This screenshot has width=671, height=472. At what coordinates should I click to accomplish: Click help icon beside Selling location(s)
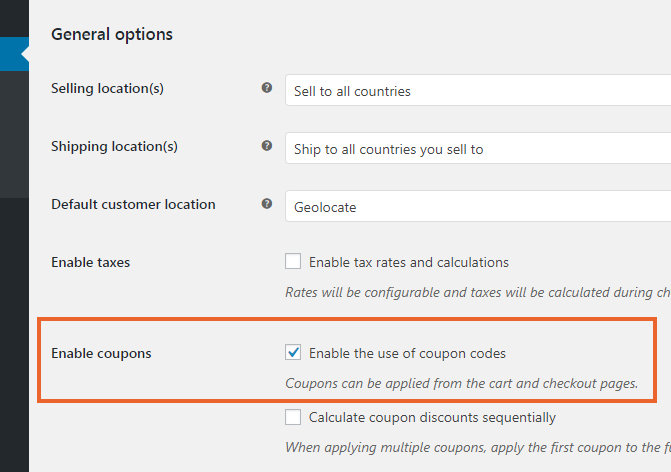[x=267, y=88]
